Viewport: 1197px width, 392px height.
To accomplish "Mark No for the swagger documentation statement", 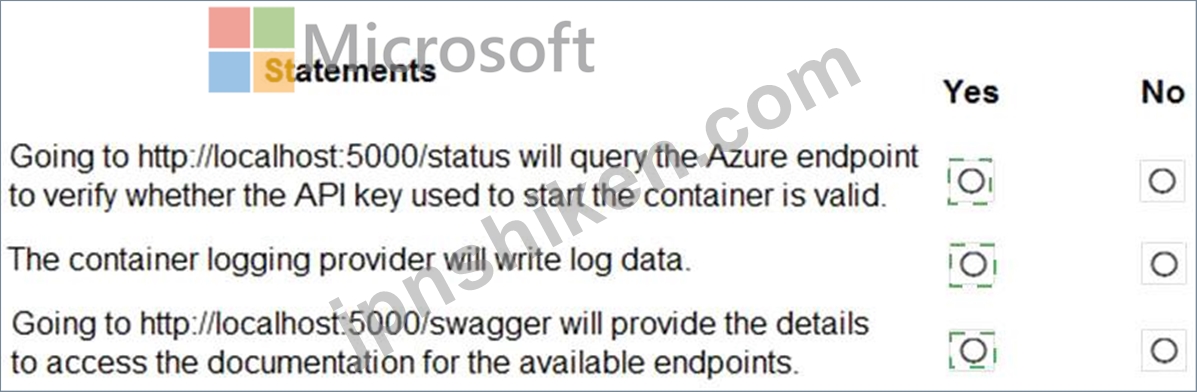I will 1163,351.
